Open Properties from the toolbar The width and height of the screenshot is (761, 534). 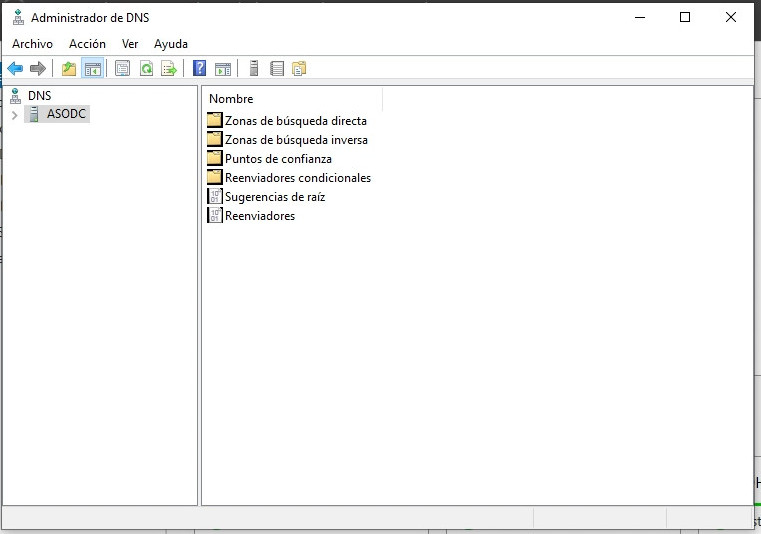point(123,69)
